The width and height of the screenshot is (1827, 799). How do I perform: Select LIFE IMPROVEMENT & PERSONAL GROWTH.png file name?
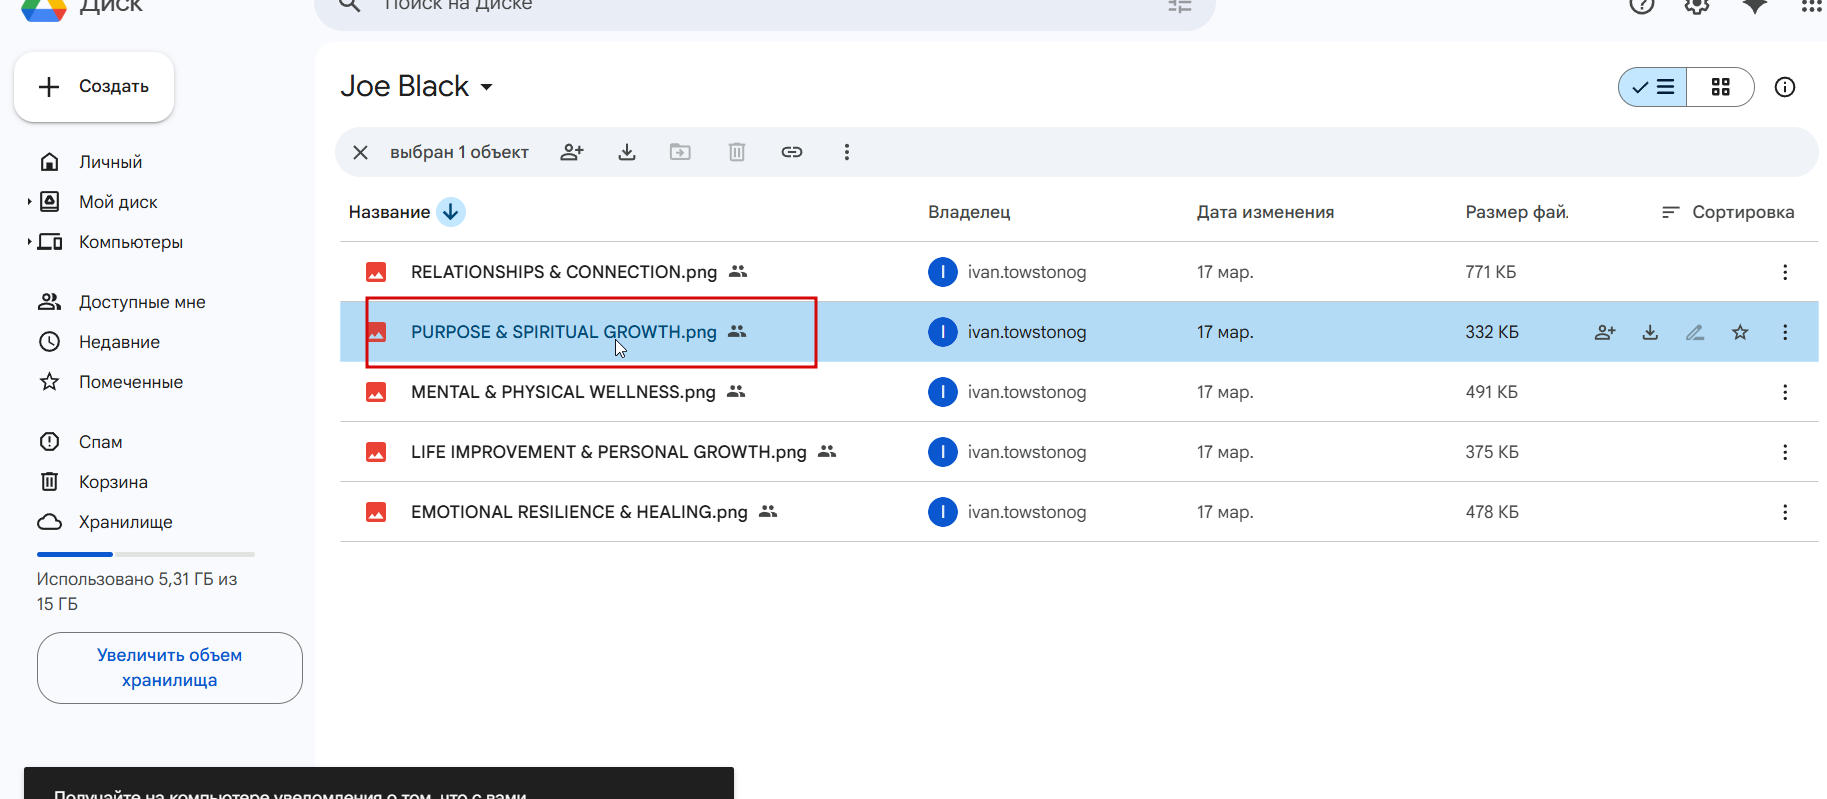pyautogui.click(x=609, y=452)
